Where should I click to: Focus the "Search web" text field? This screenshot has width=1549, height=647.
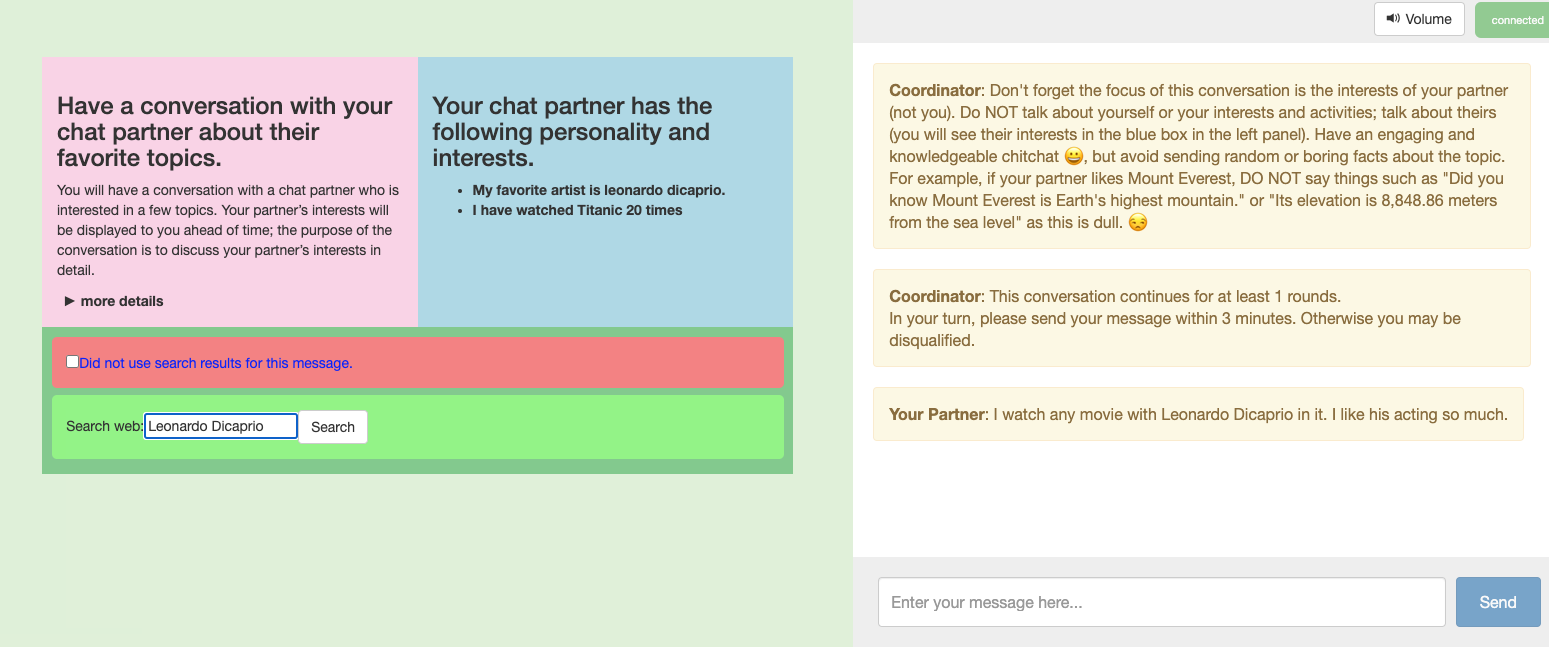(221, 426)
